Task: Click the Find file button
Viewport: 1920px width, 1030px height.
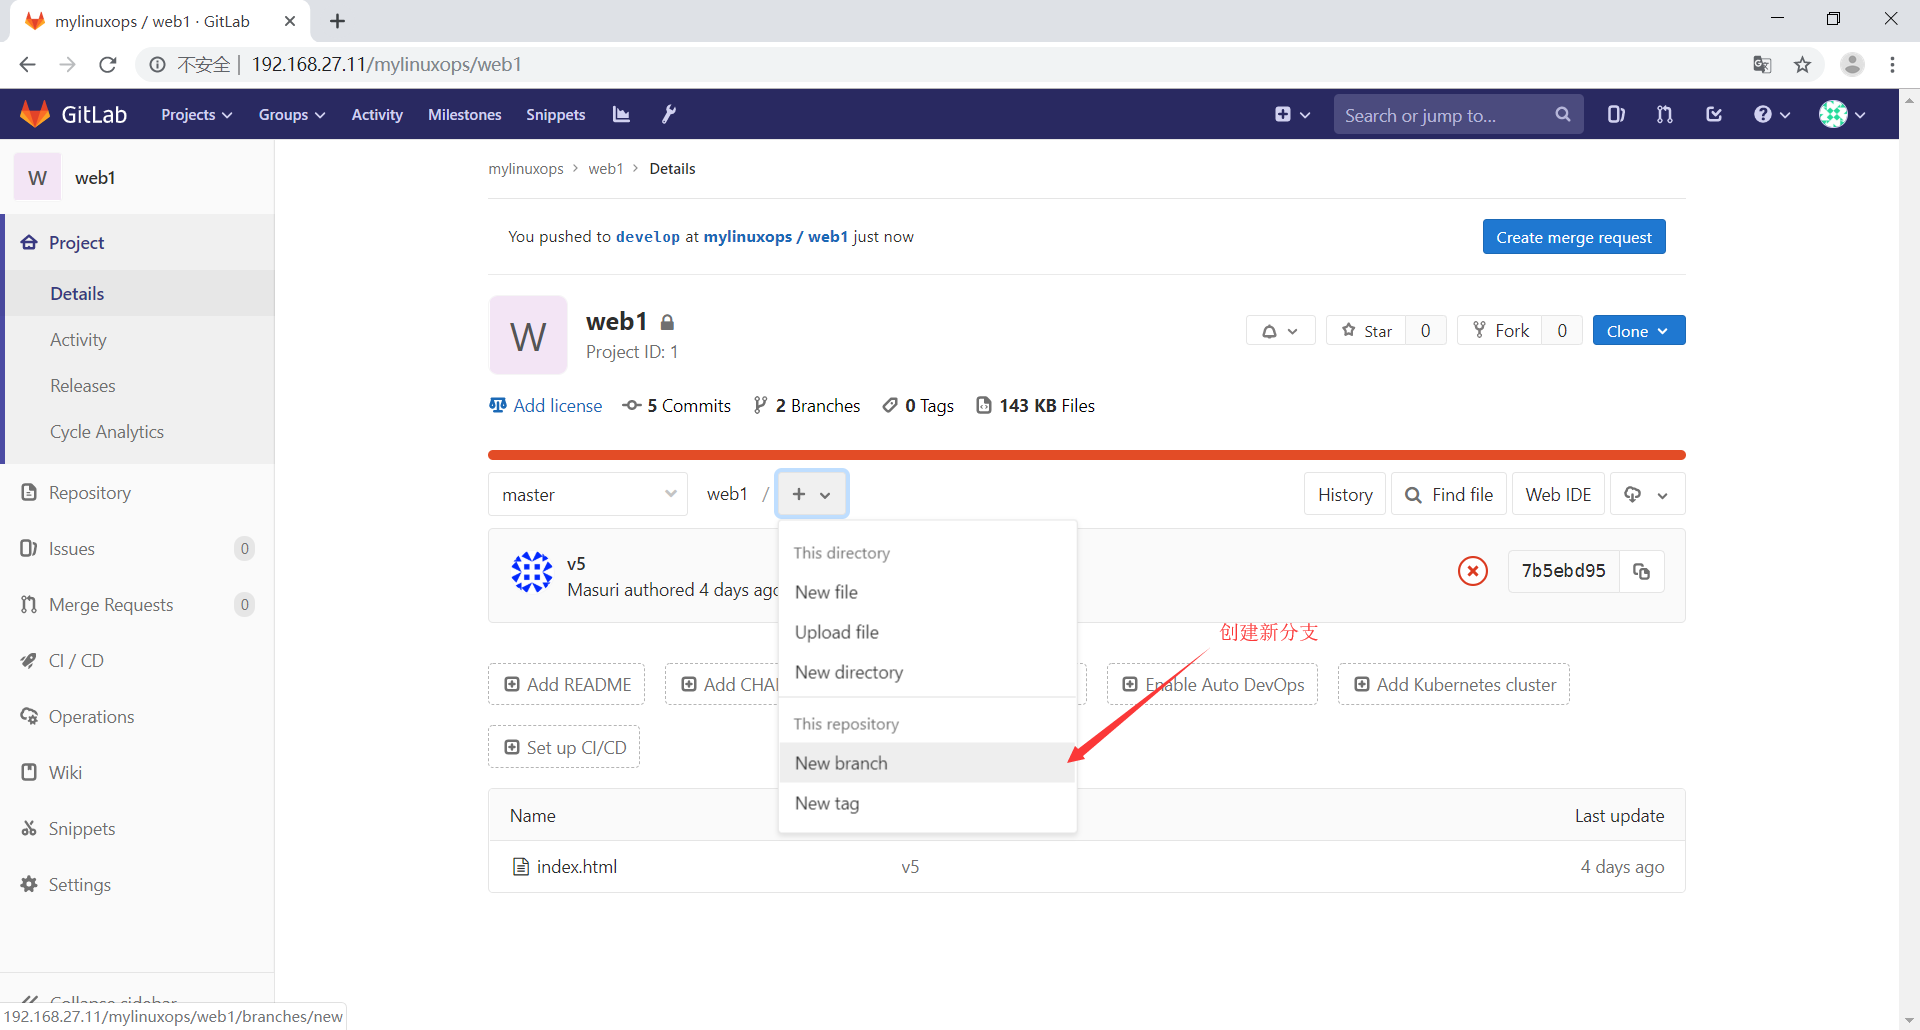Action: coord(1448,494)
